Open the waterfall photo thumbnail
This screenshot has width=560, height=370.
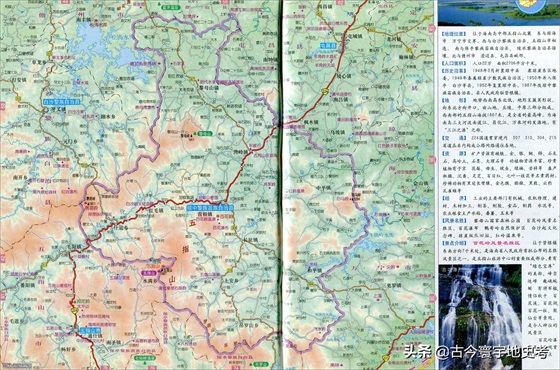(x=480, y=317)
